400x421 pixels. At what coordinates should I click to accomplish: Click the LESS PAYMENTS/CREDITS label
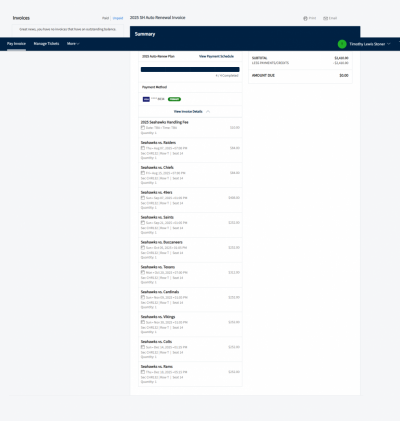pos(270,63)
